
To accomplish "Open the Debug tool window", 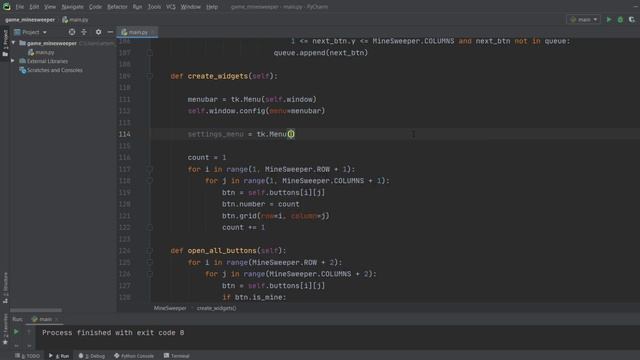I will 92,356.
